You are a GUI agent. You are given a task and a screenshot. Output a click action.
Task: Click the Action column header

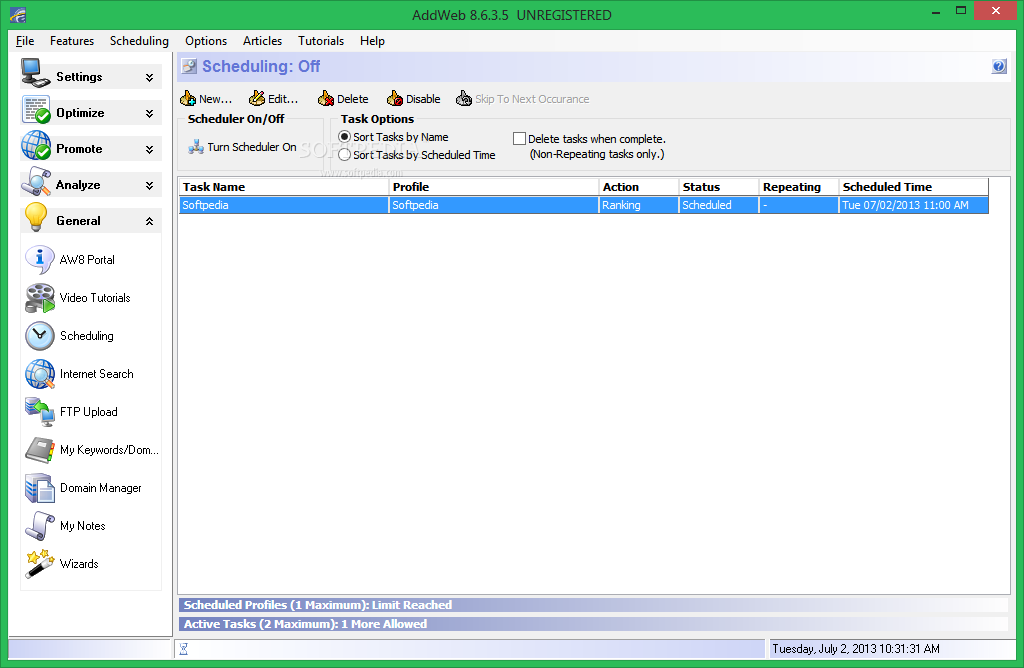click(639, 187)
